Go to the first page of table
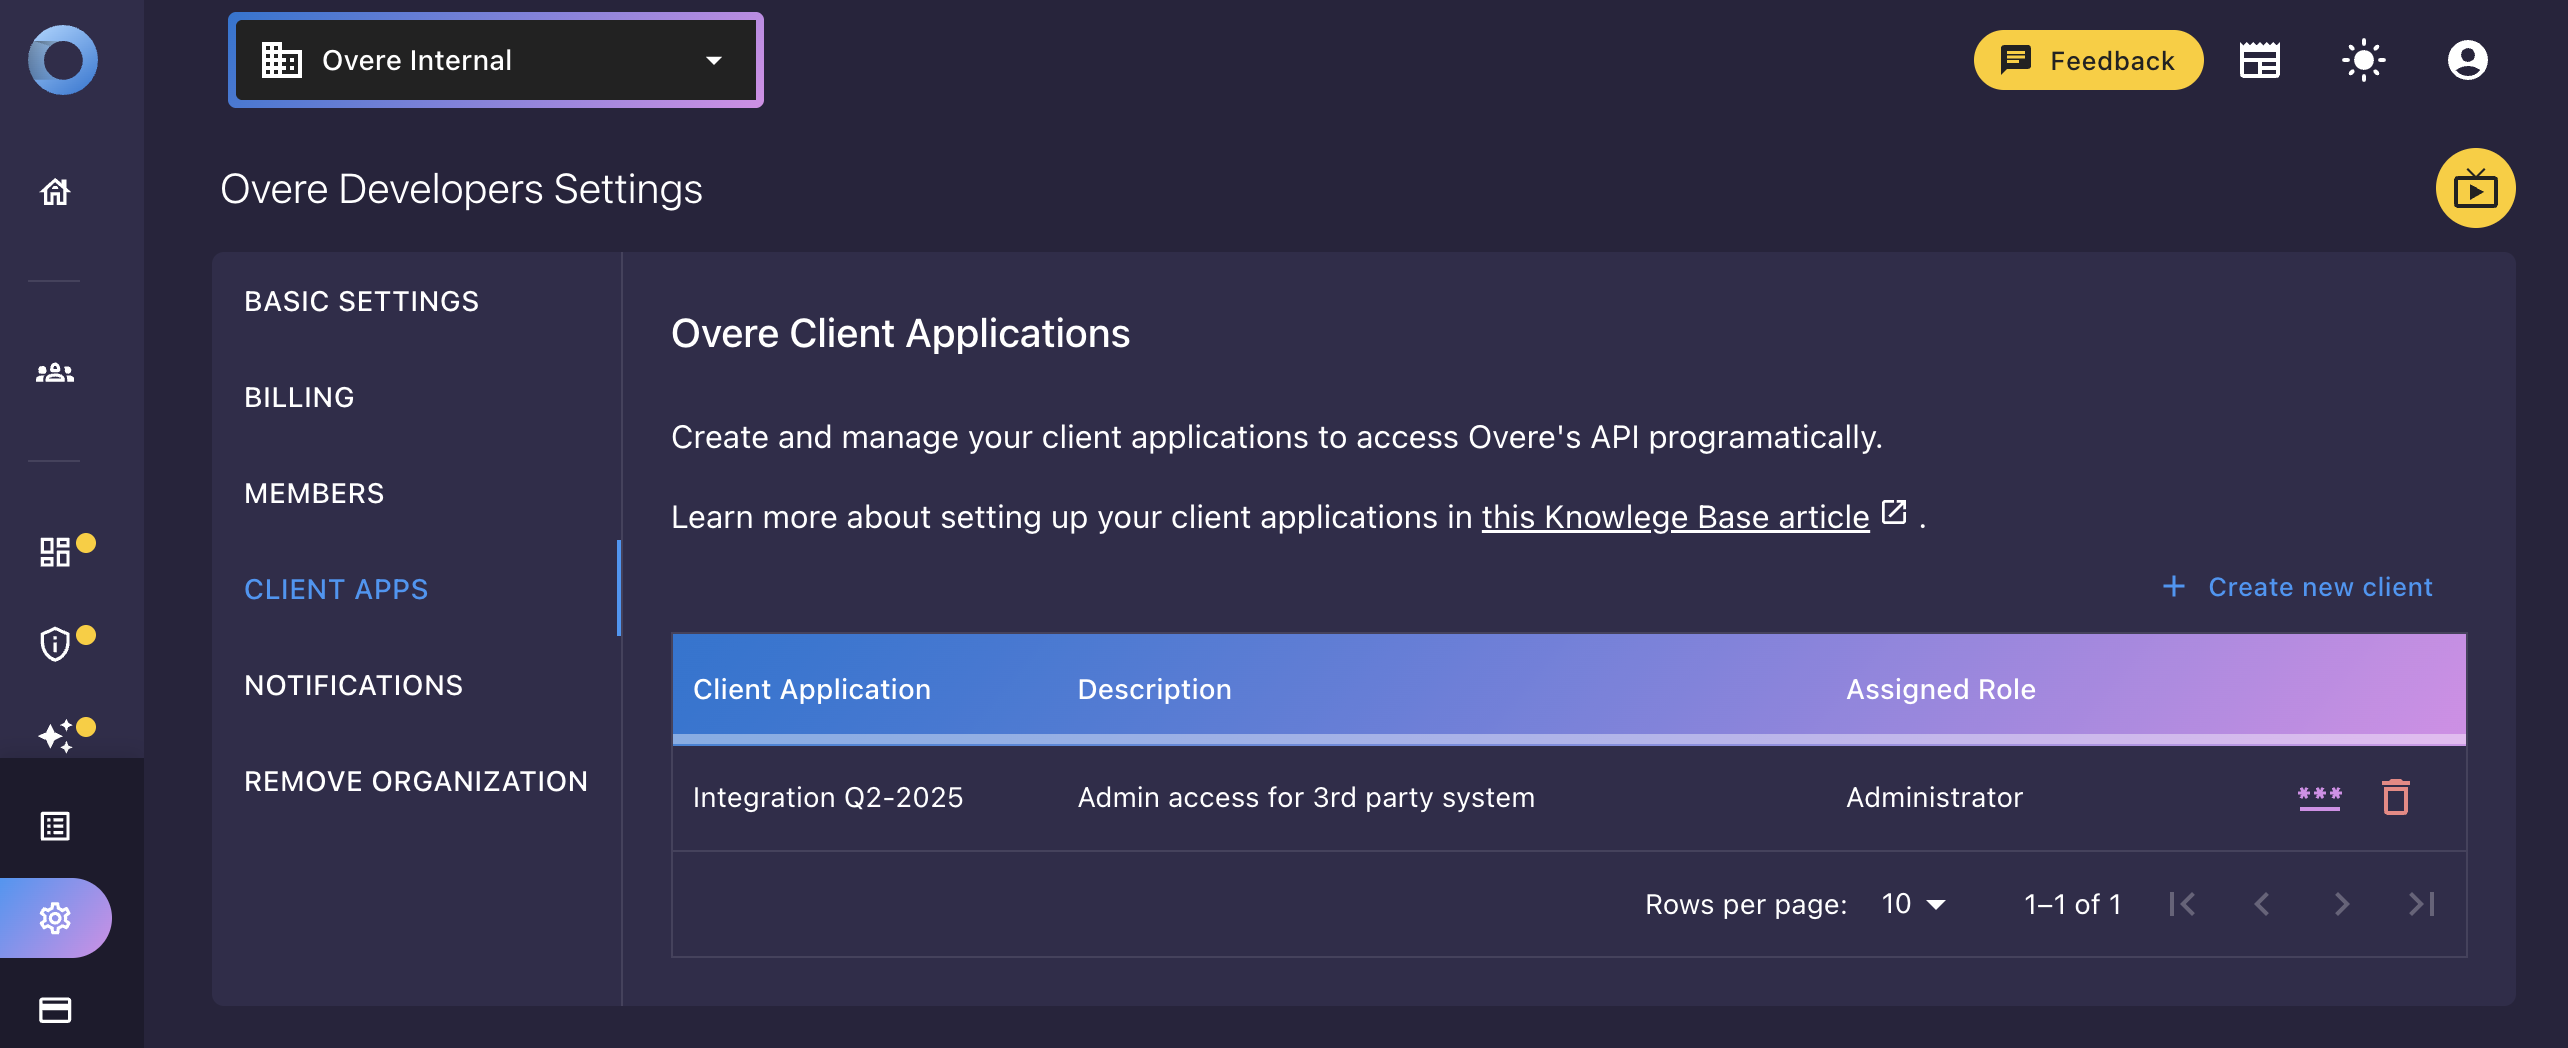Viewport: 2568px width, 1048px height. coord(2182,904)
